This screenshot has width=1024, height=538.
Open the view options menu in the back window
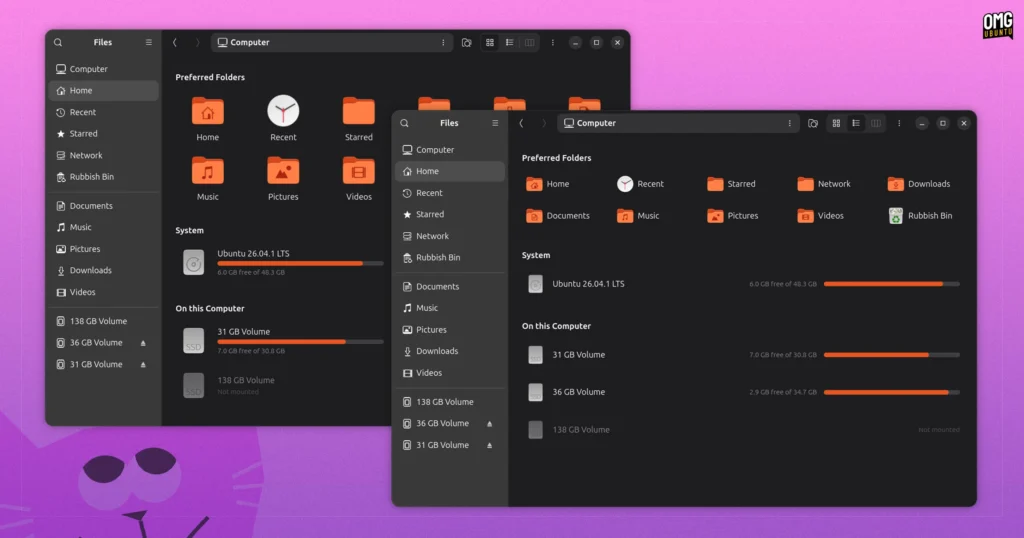click(x=552, y=42)
